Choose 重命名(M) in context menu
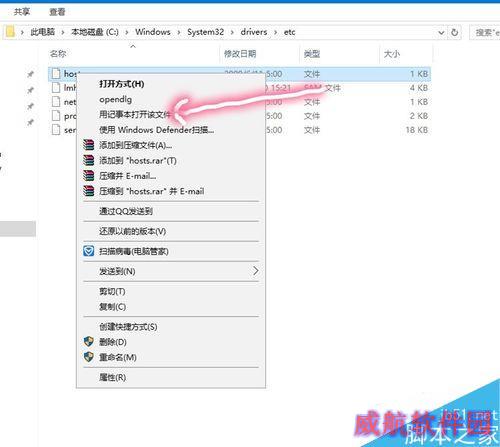500x447 pixels. pyautogui.click(x=118, y=357)
